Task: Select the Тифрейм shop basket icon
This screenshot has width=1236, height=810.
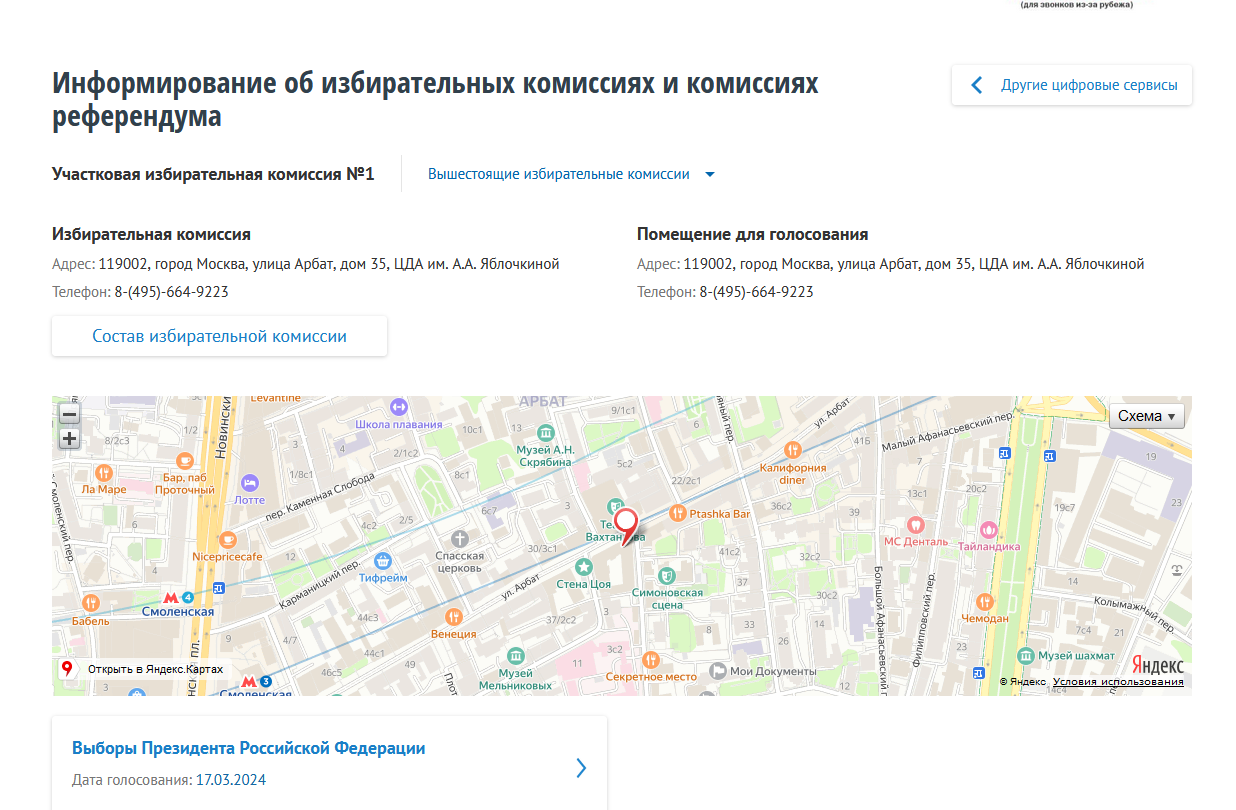Action: [383, 561]
